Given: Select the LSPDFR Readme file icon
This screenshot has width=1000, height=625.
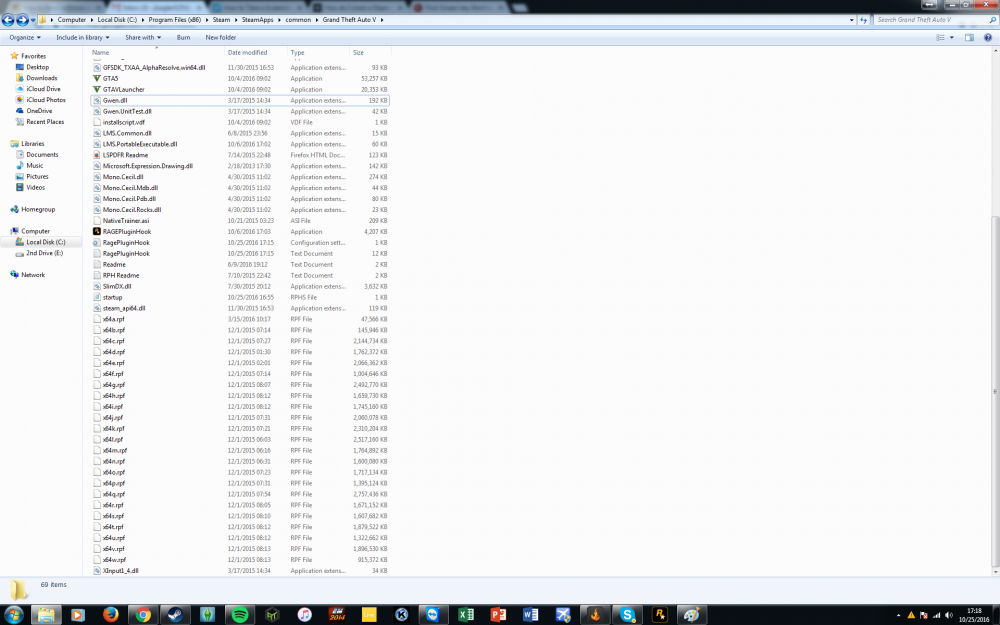Looking at the screenshot, I should pos(97,155).
